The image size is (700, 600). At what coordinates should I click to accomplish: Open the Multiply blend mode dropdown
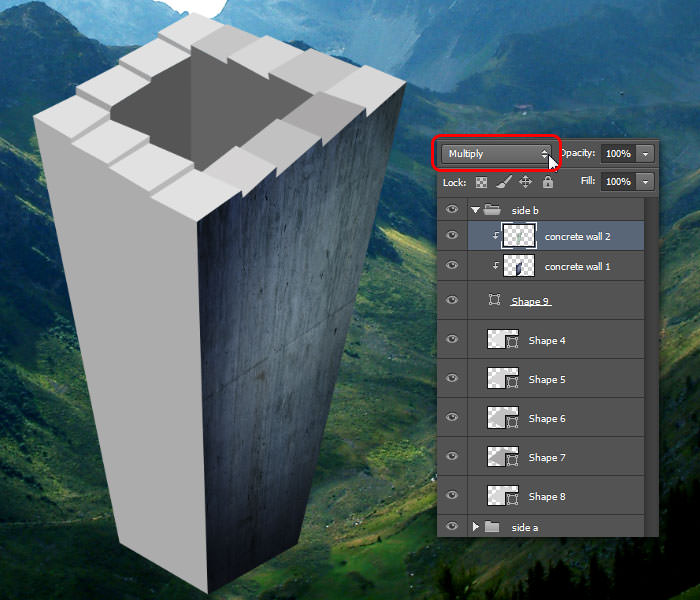pos(496,154)
